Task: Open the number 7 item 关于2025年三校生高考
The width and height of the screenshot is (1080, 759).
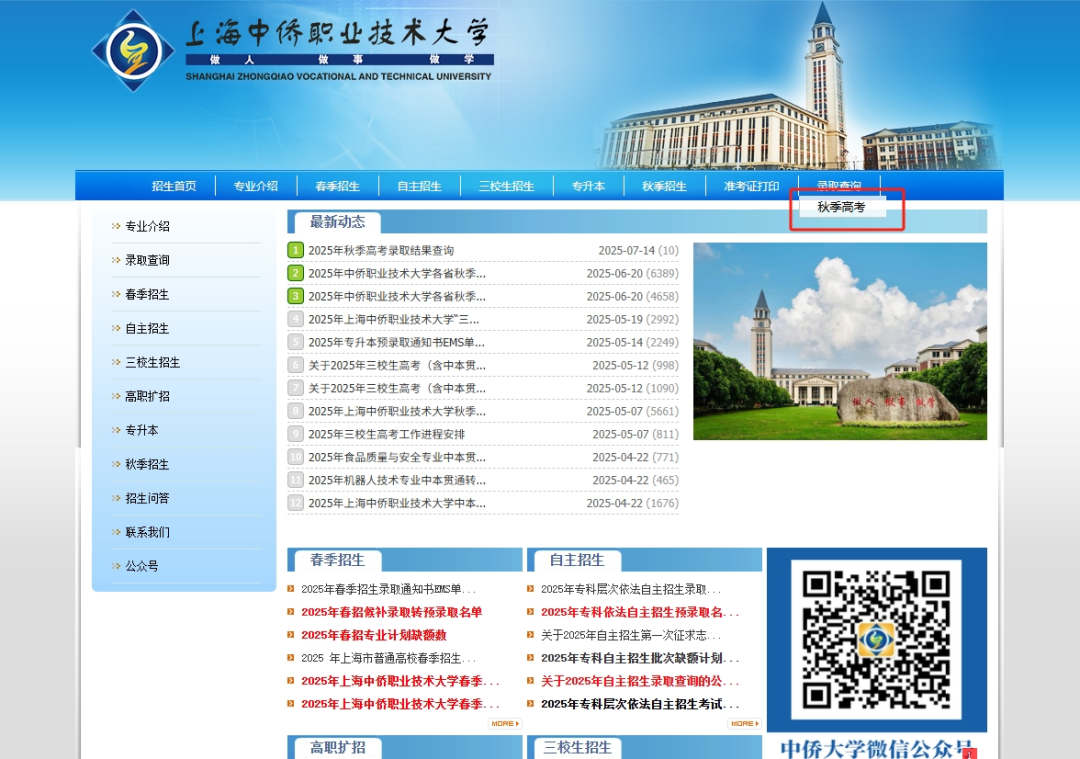Action: (x=397, y=388)
